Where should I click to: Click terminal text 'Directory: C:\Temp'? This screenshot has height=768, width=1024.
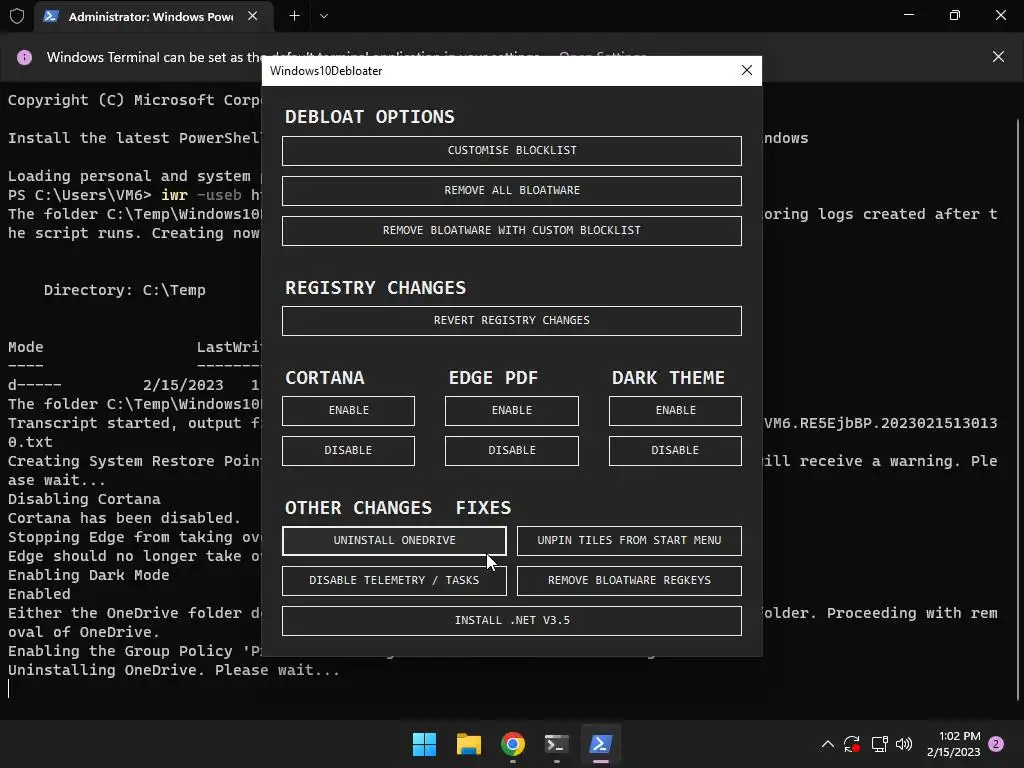pyautogui.click(x=125, y=290)
